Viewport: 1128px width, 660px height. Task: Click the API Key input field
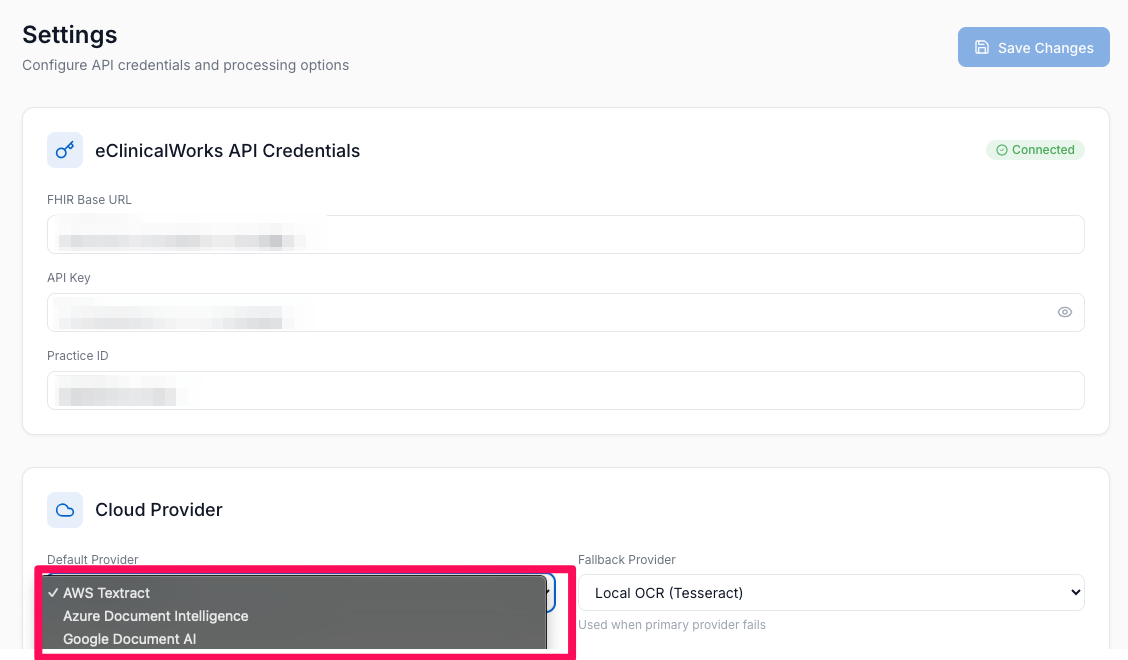point(565,312)
